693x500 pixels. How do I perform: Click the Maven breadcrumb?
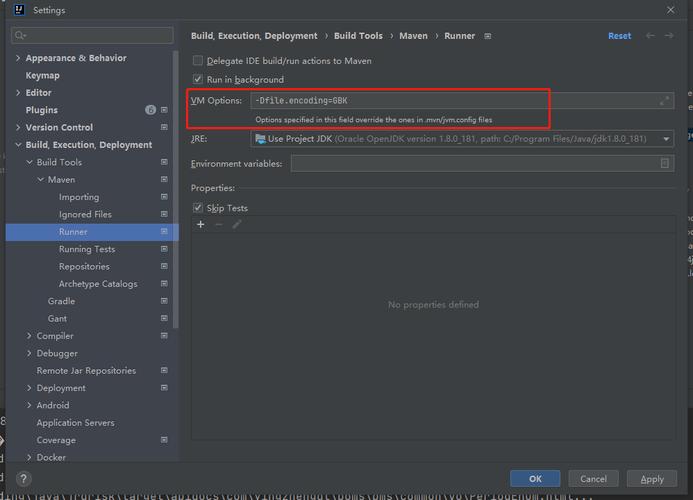(413, 36)
